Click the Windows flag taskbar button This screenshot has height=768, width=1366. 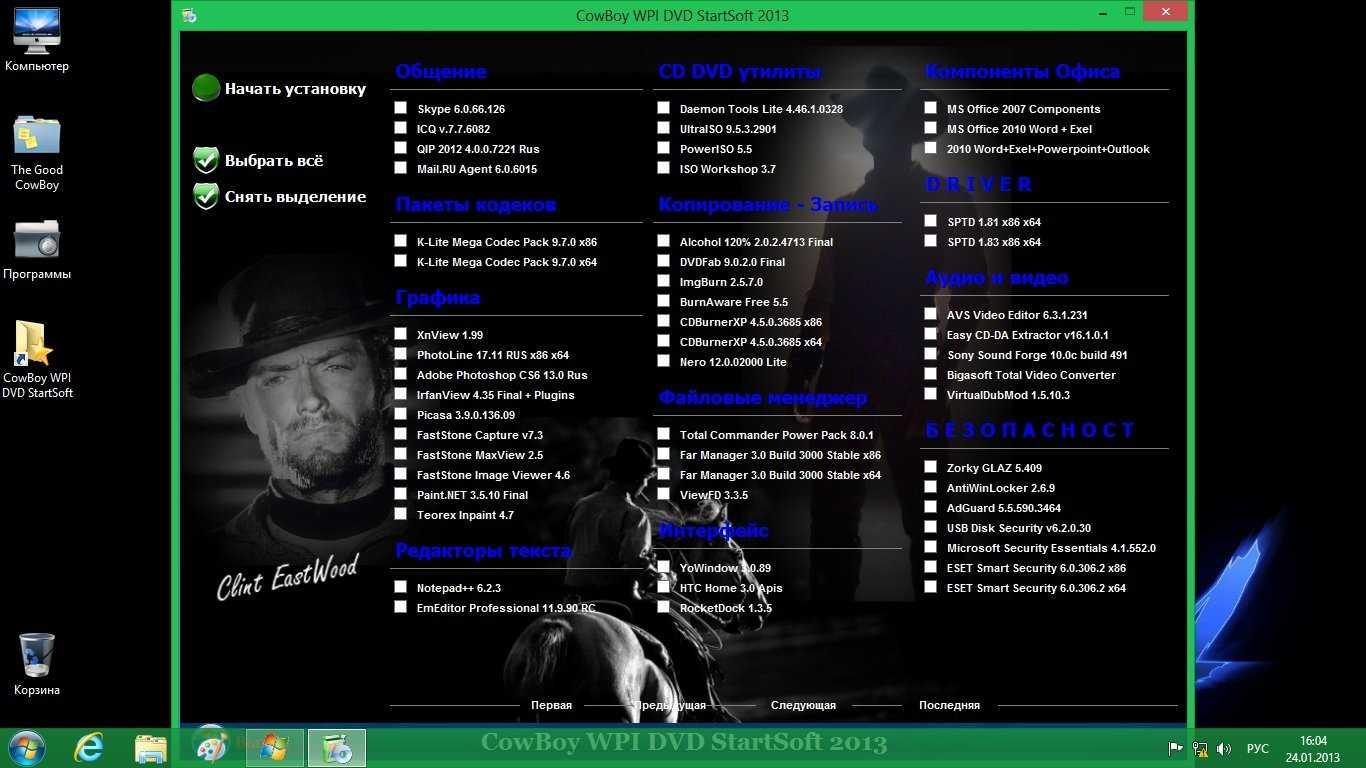tap(274, 747)
